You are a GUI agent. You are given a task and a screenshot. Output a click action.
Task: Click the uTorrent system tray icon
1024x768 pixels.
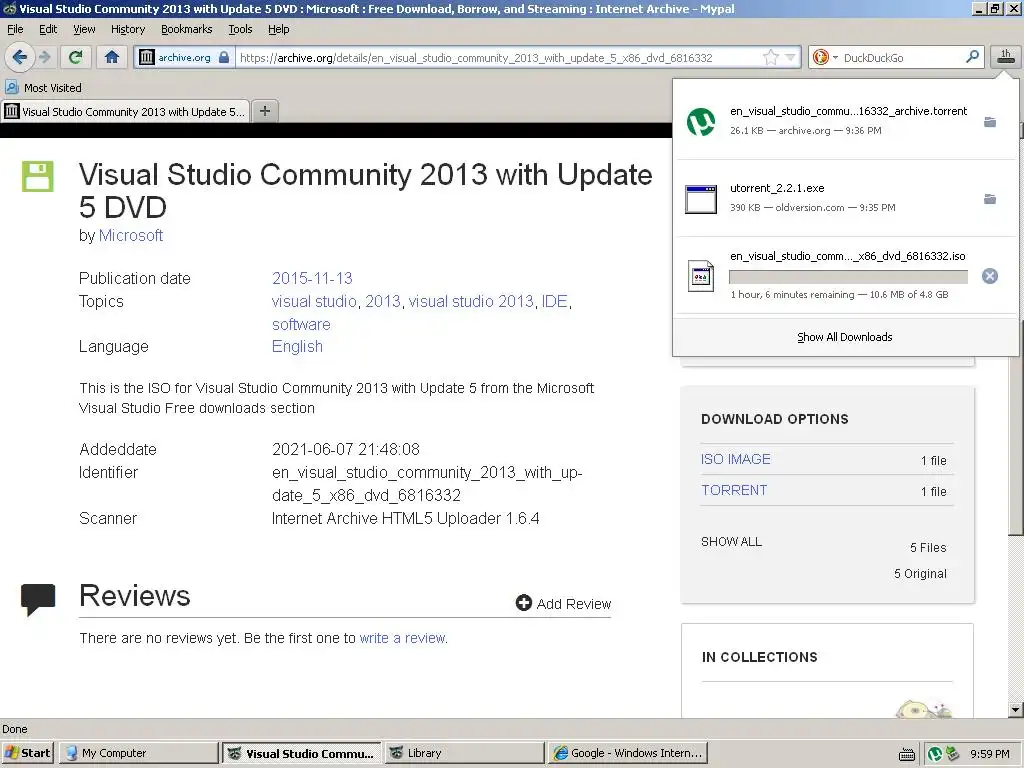[x=935, y=754]
